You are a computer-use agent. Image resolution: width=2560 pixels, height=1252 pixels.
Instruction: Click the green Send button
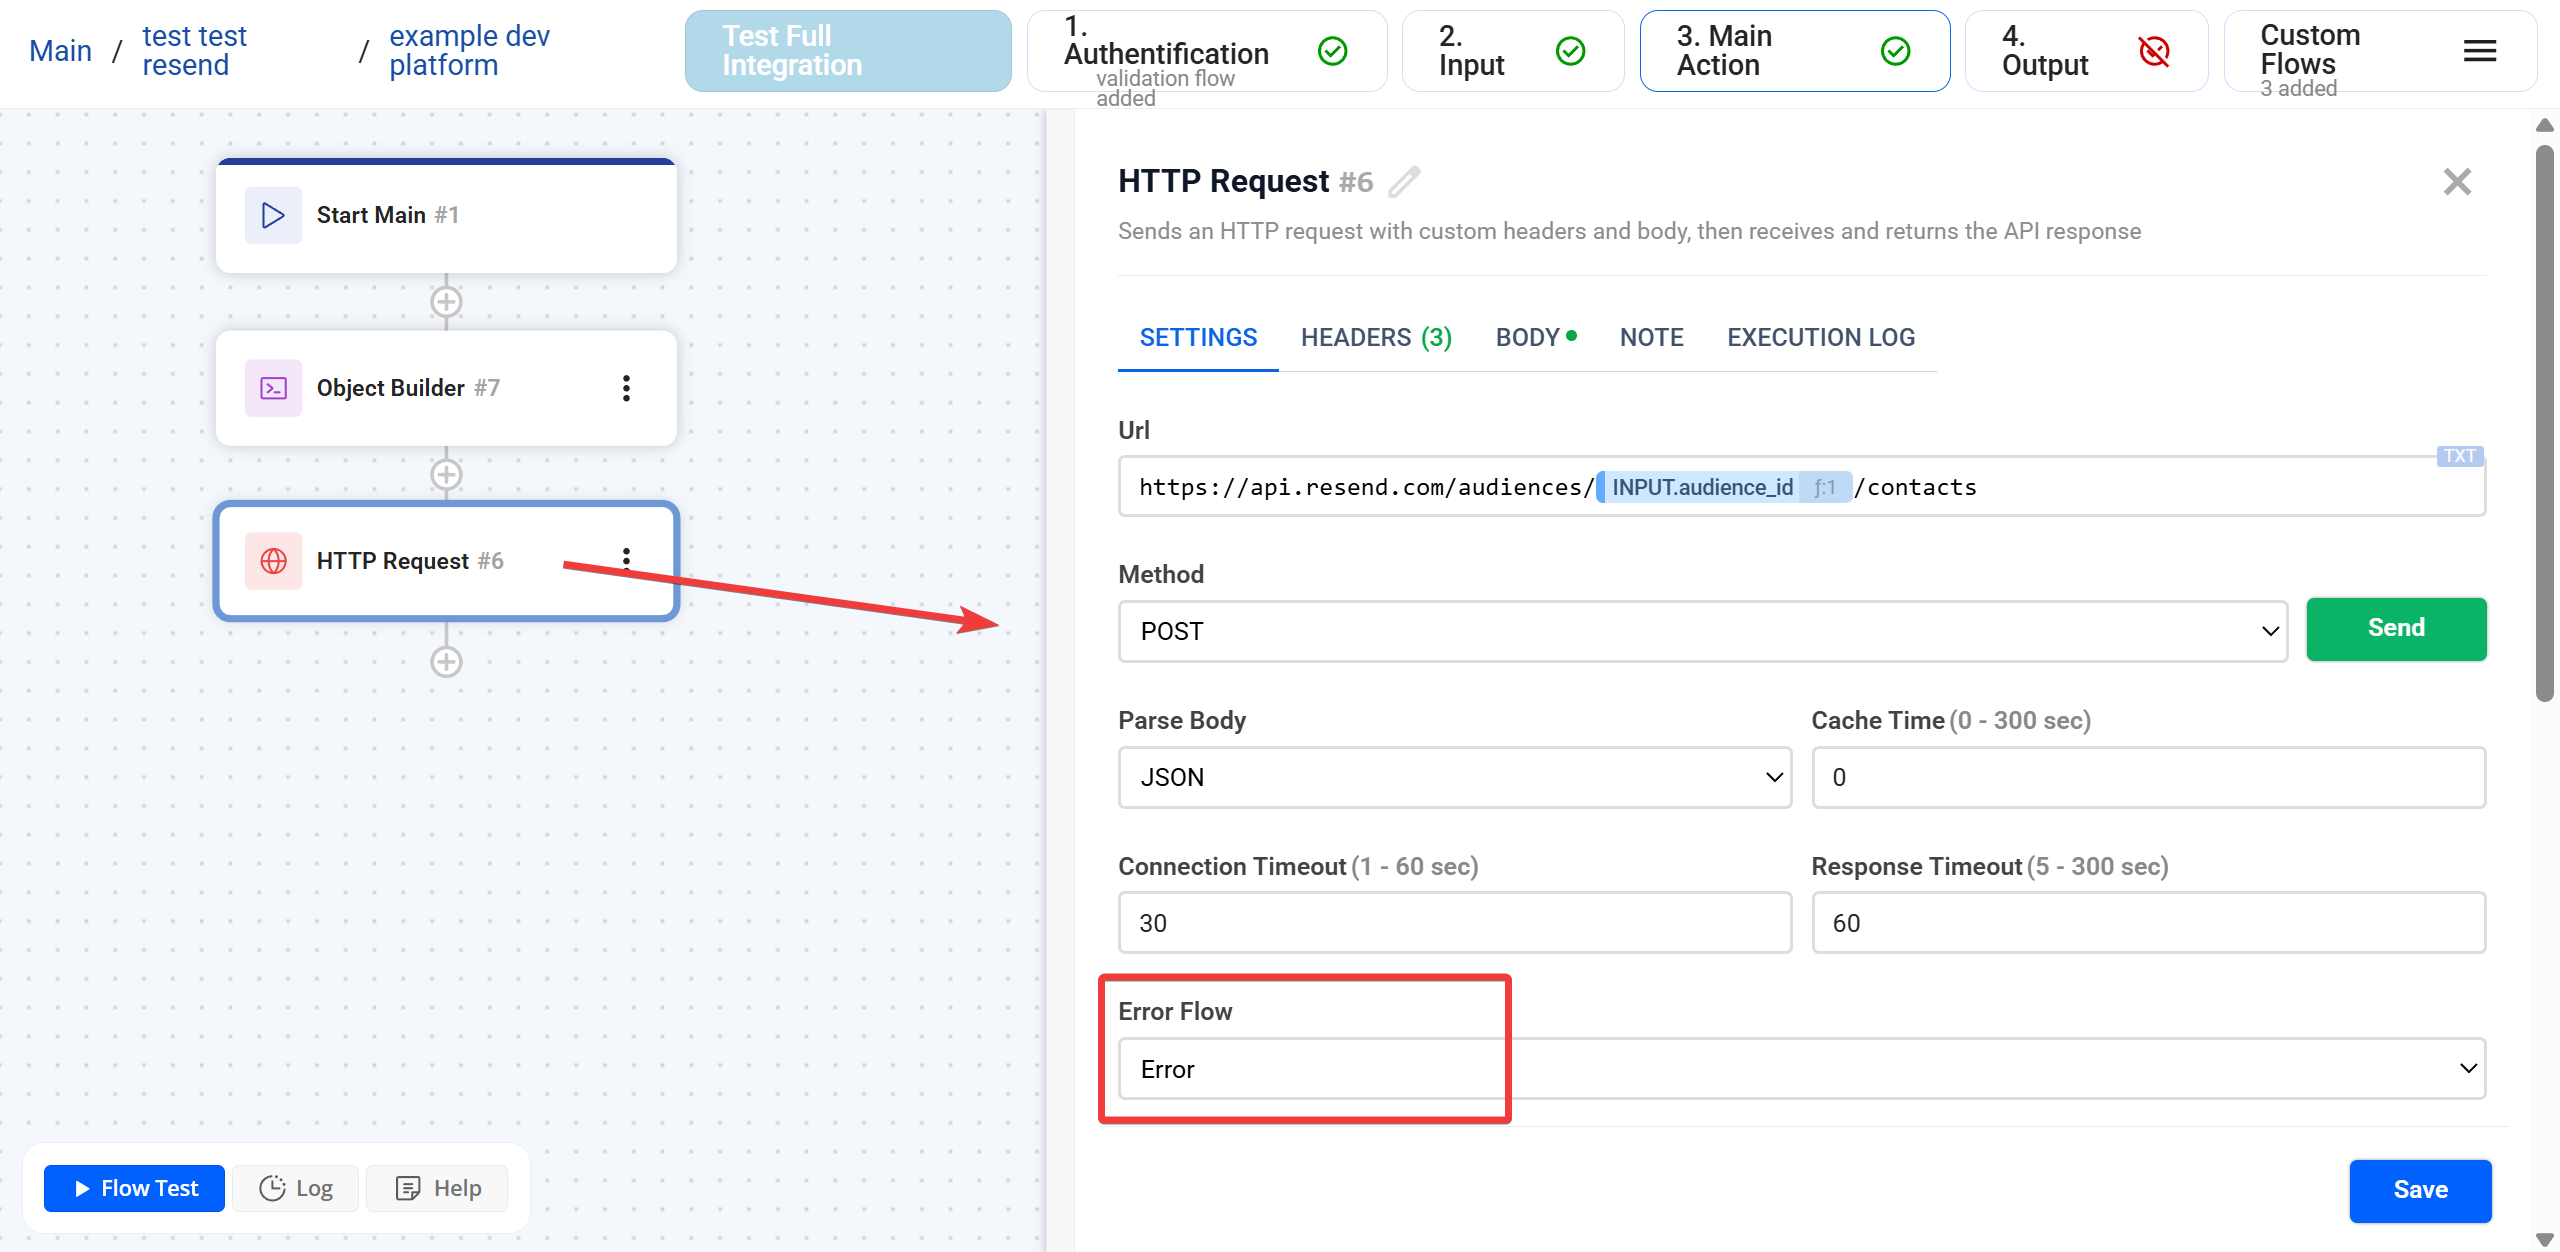click(2396, 628)
